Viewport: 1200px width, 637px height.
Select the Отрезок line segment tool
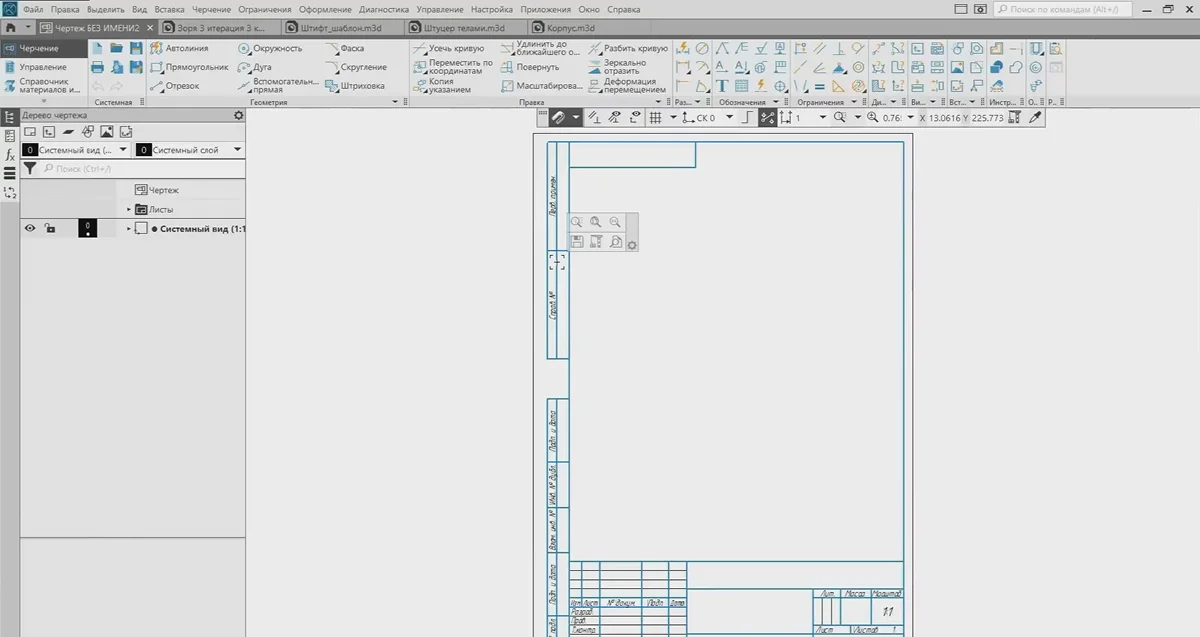175,86
